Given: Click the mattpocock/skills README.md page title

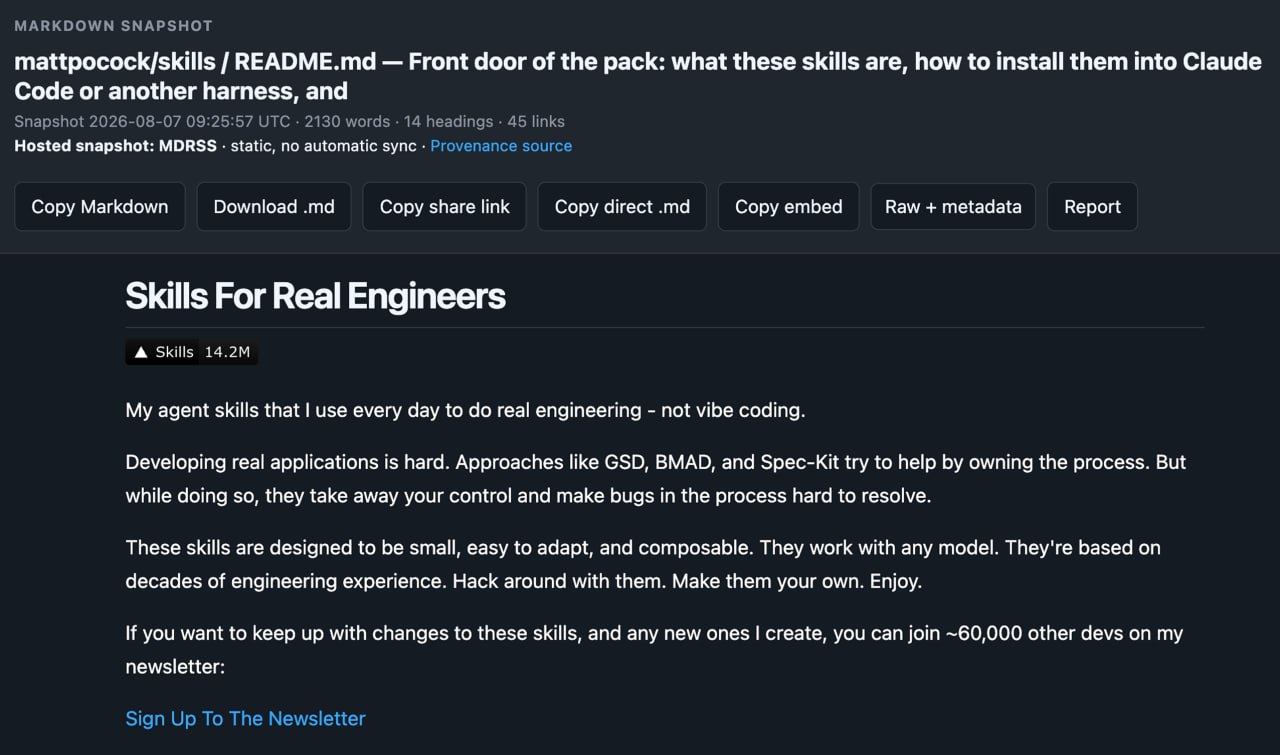Looking at the screenshot, I should (x=638, y=76).
